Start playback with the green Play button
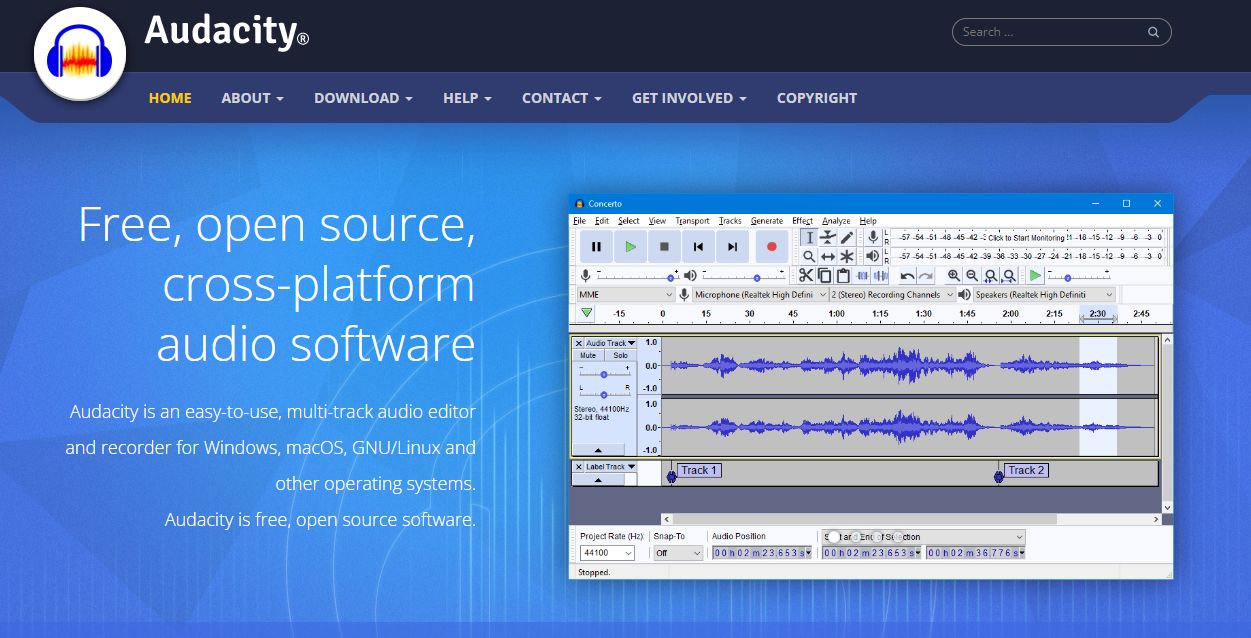Image resolution: width=1251 pixels, height=638 pixels. (630, 246)
